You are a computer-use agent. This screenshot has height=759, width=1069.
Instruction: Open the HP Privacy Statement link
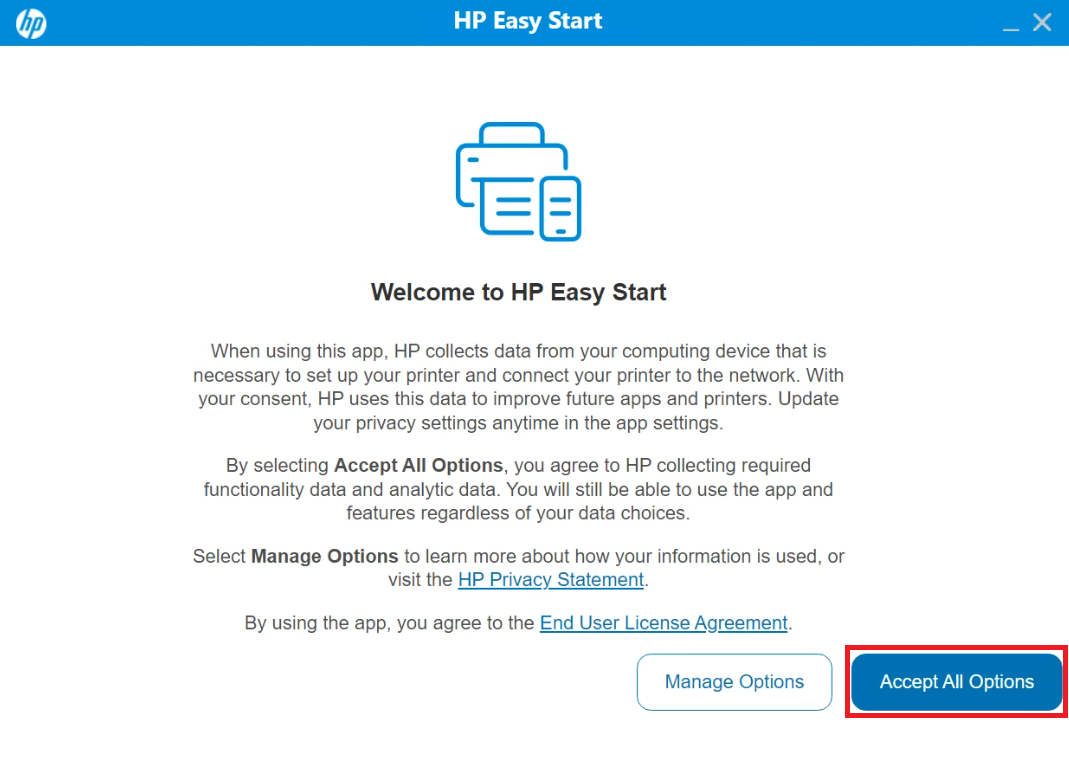(x=551, y=580)
